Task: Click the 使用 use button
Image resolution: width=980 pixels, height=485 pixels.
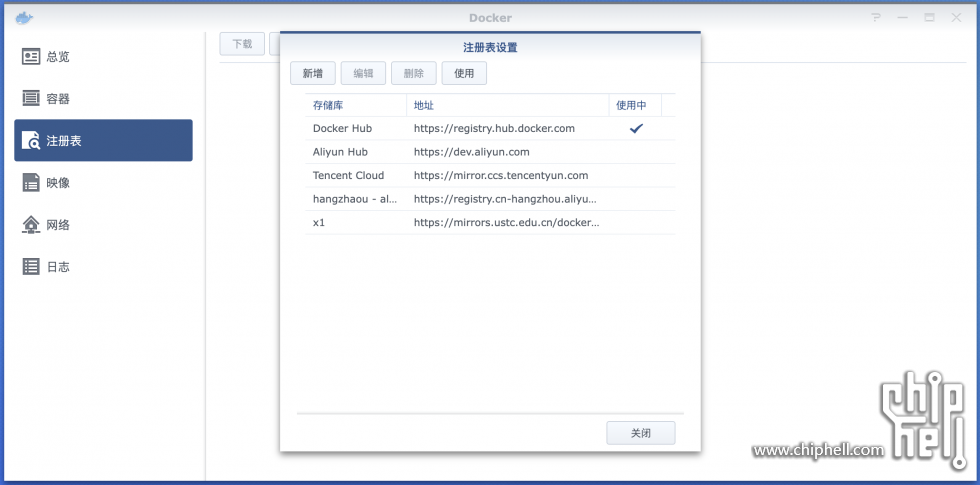Action: point(464,73)
